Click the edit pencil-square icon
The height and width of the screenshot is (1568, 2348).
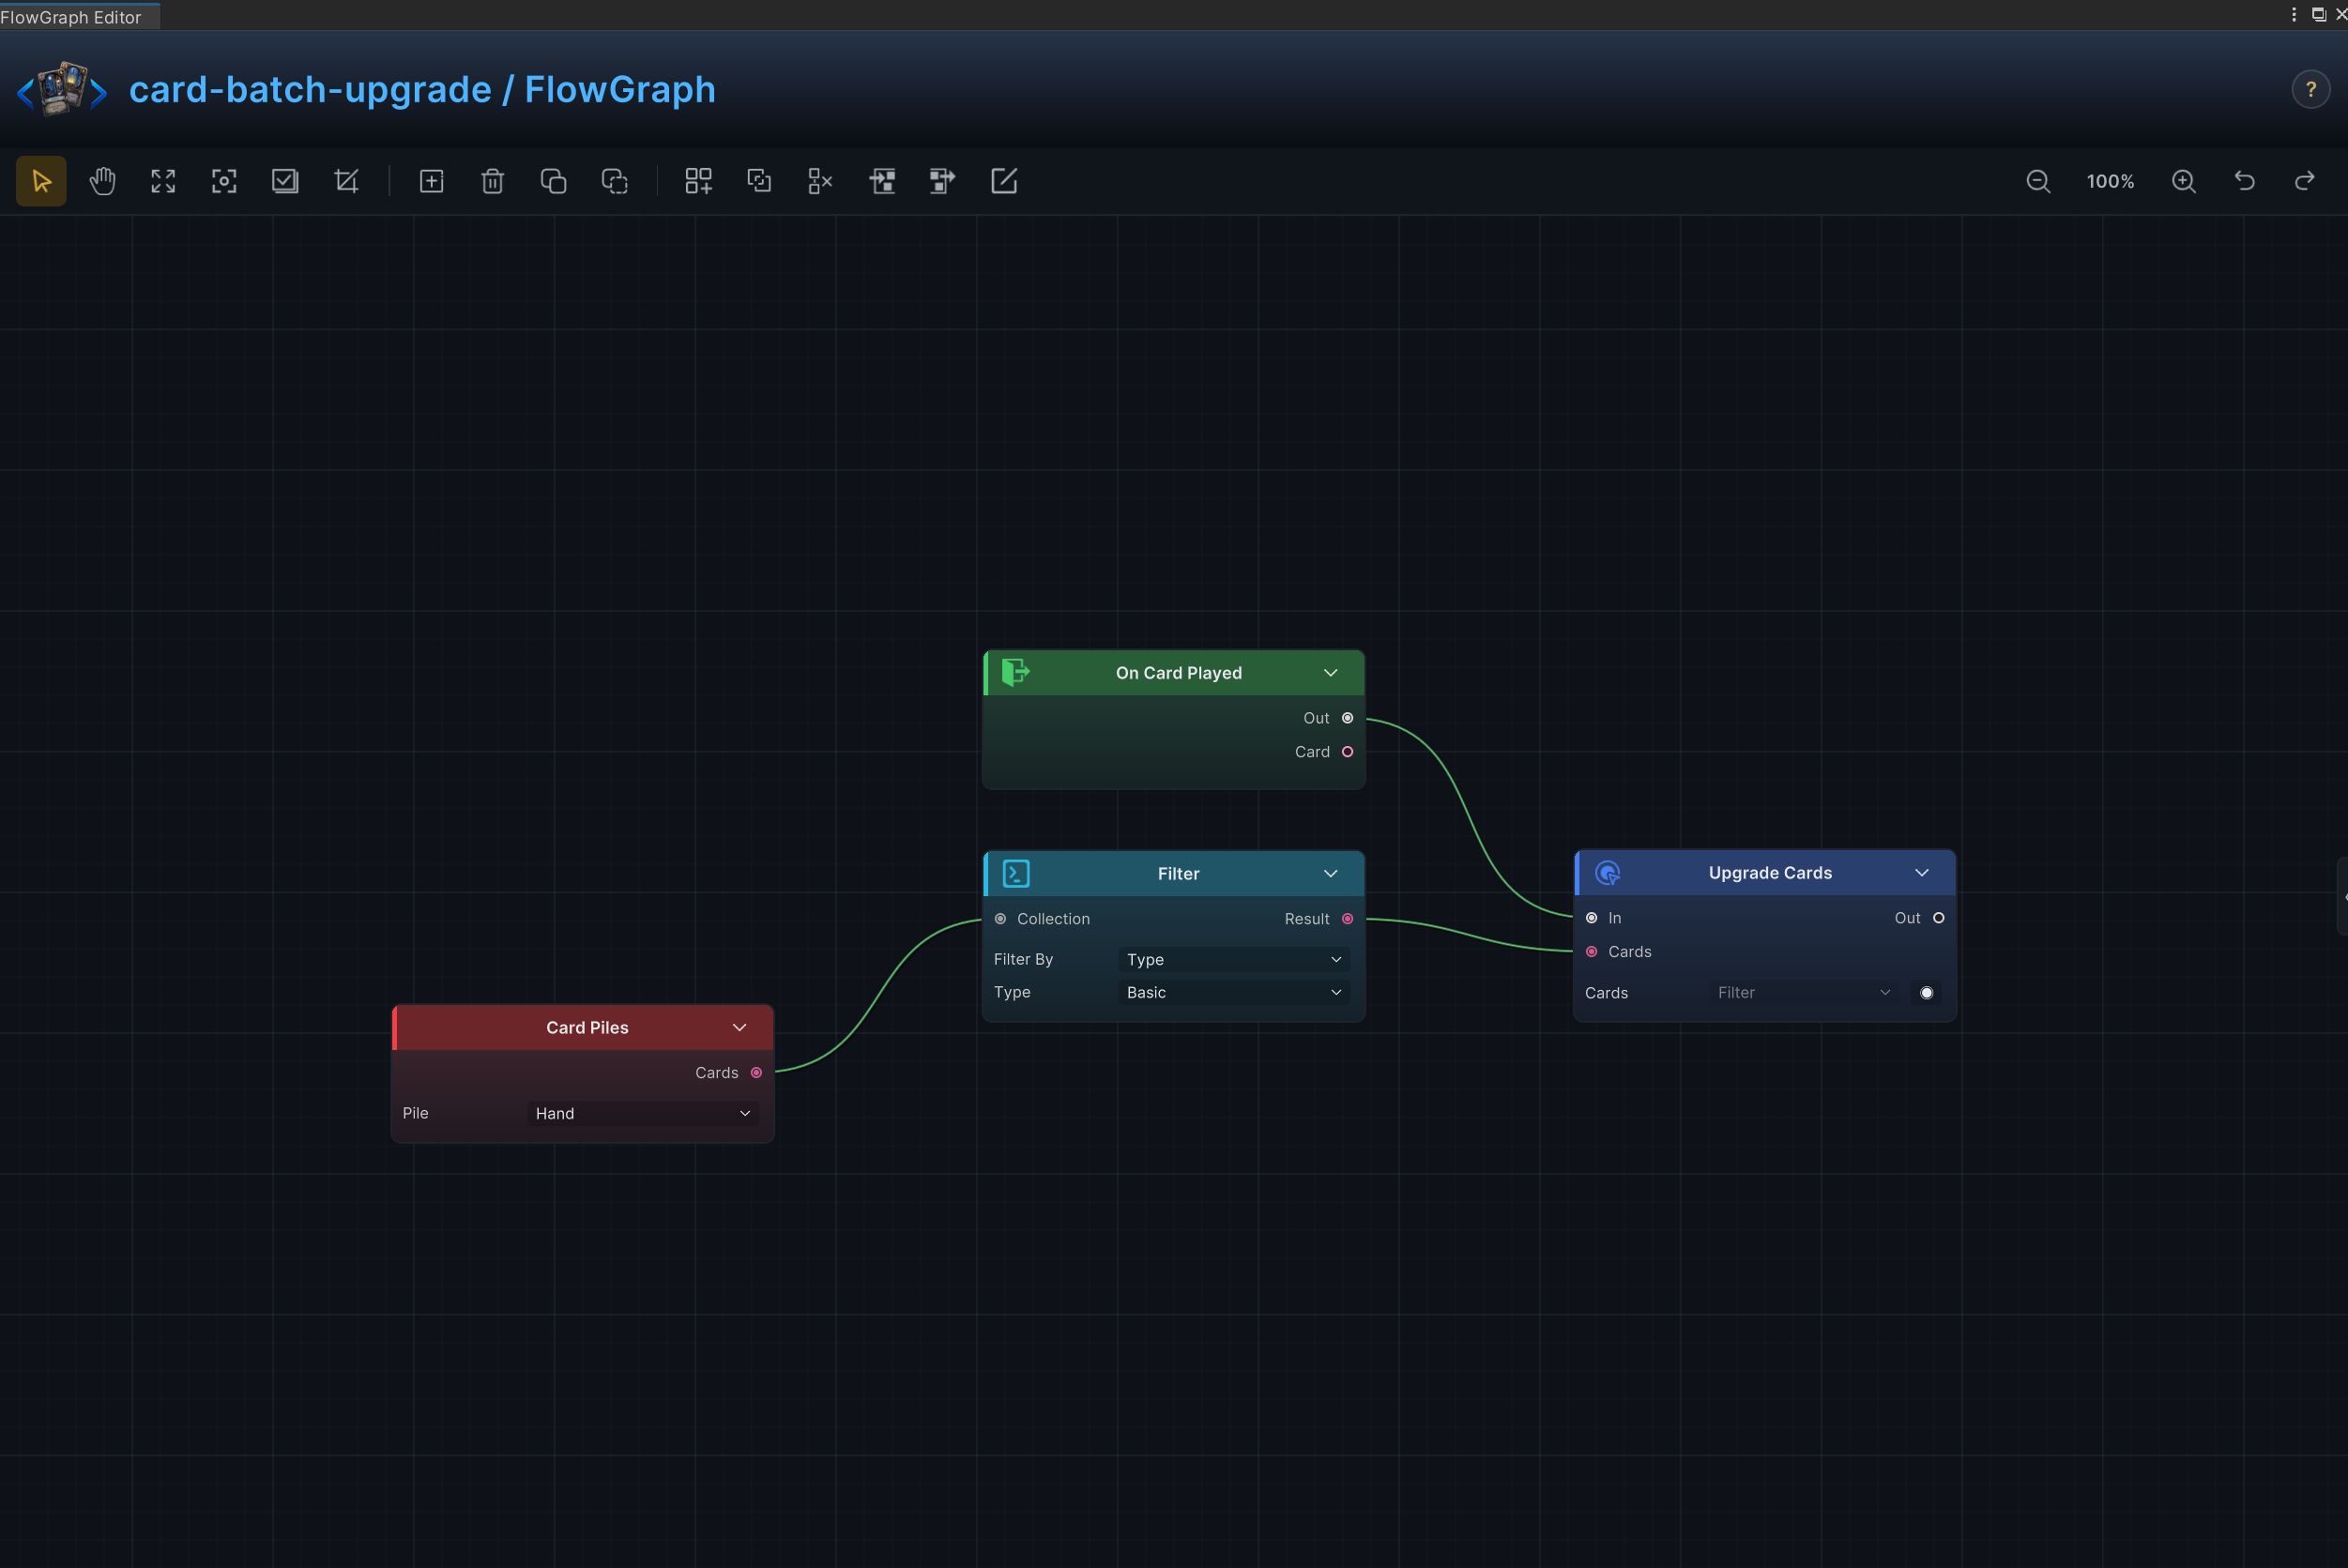[x=1004, y=181]
